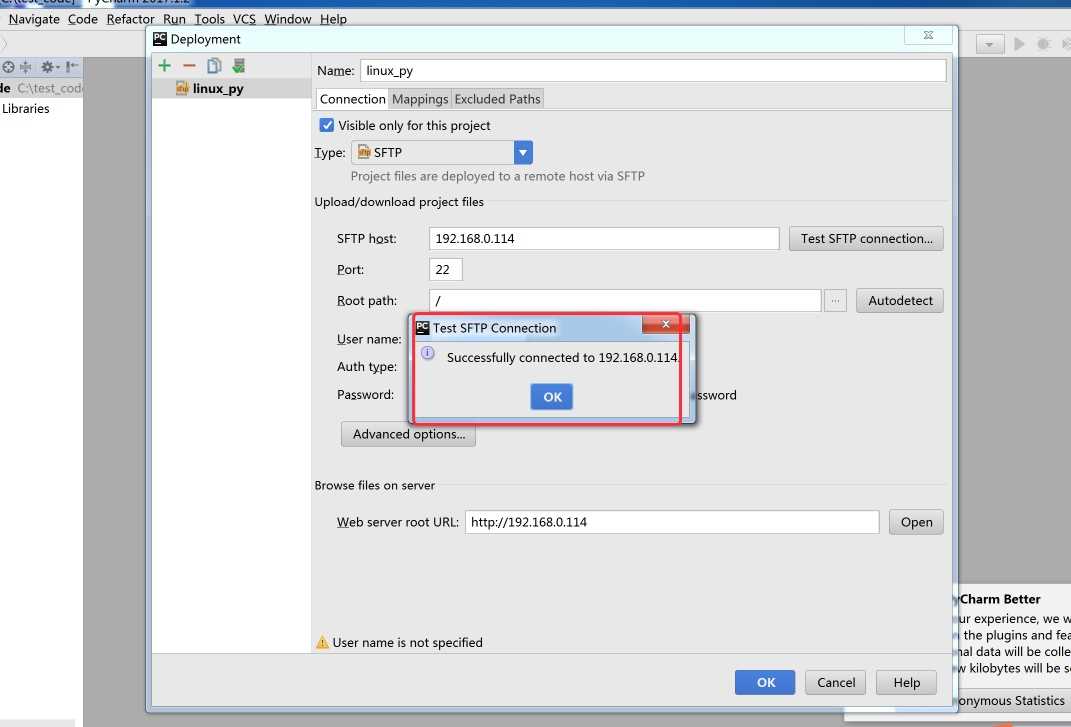Open the Window menu
The height and width of the screenshot is (727, 1071).
point(288,19)
